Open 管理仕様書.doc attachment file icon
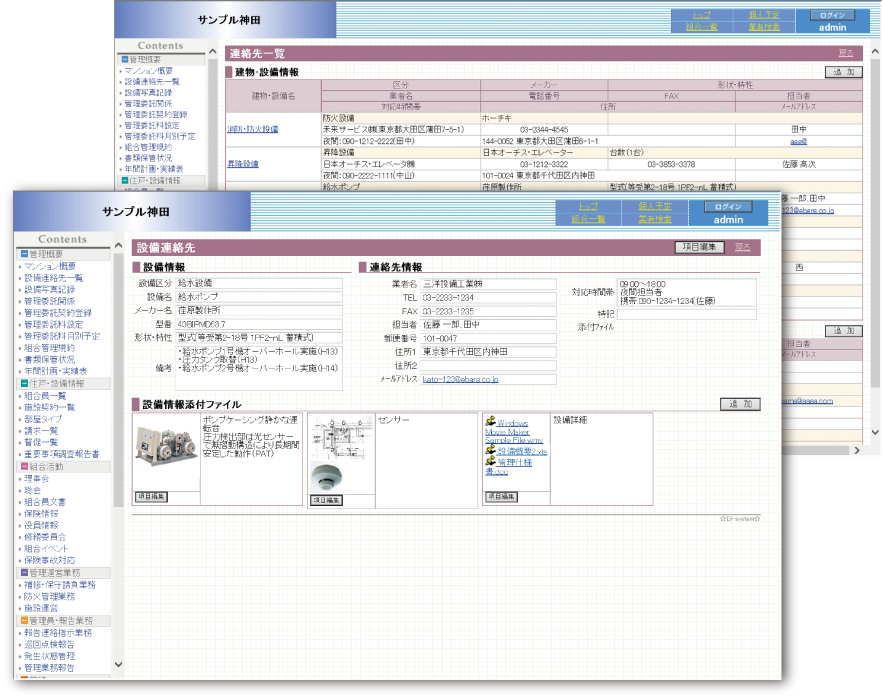 490,461
